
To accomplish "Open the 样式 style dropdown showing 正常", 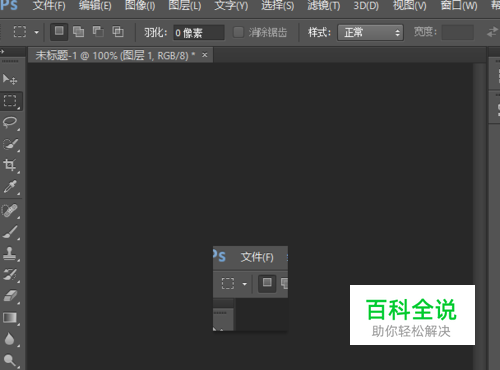I will 370,32.
